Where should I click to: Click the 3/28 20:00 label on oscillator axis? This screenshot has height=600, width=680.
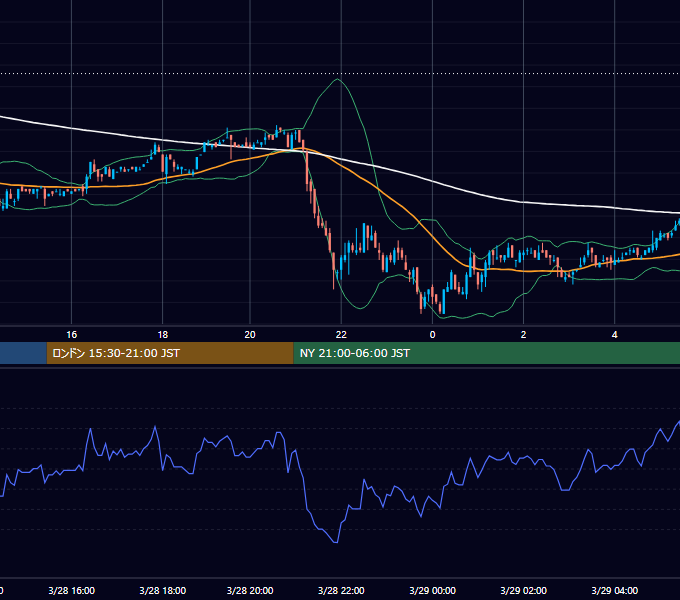pyautogui.click(x=250, y=590)
